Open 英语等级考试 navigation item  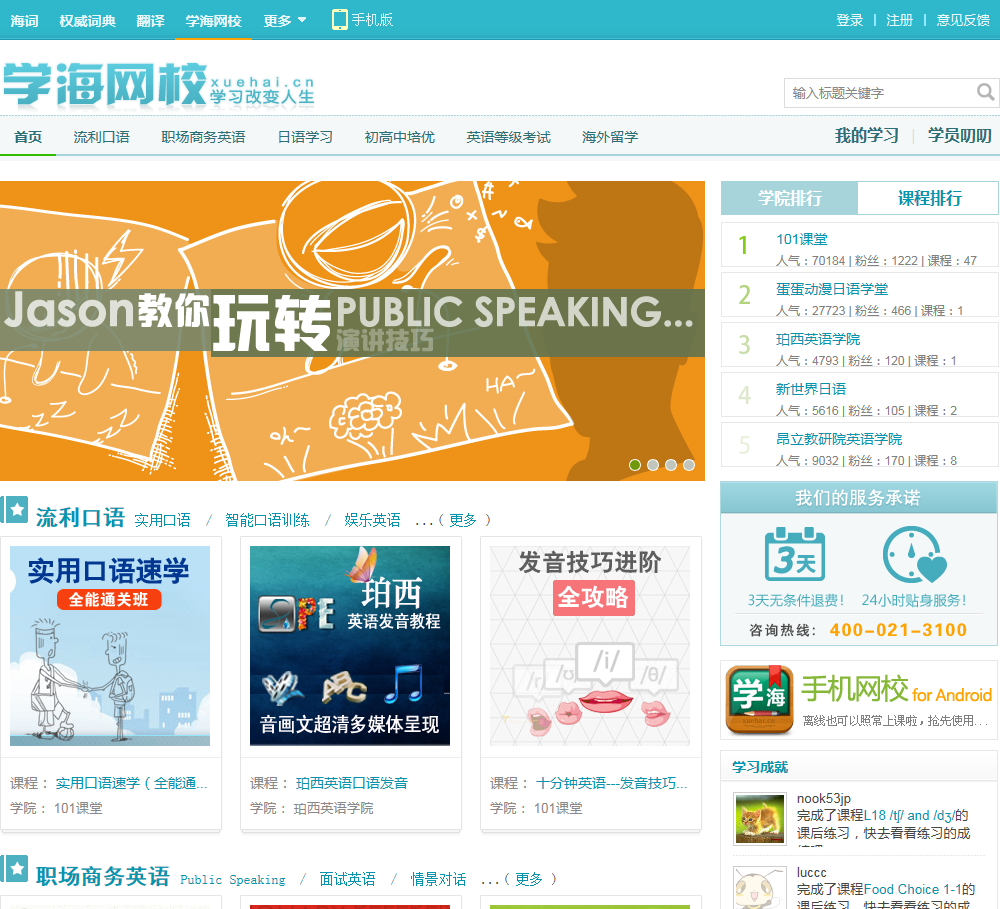pos(508,137)
